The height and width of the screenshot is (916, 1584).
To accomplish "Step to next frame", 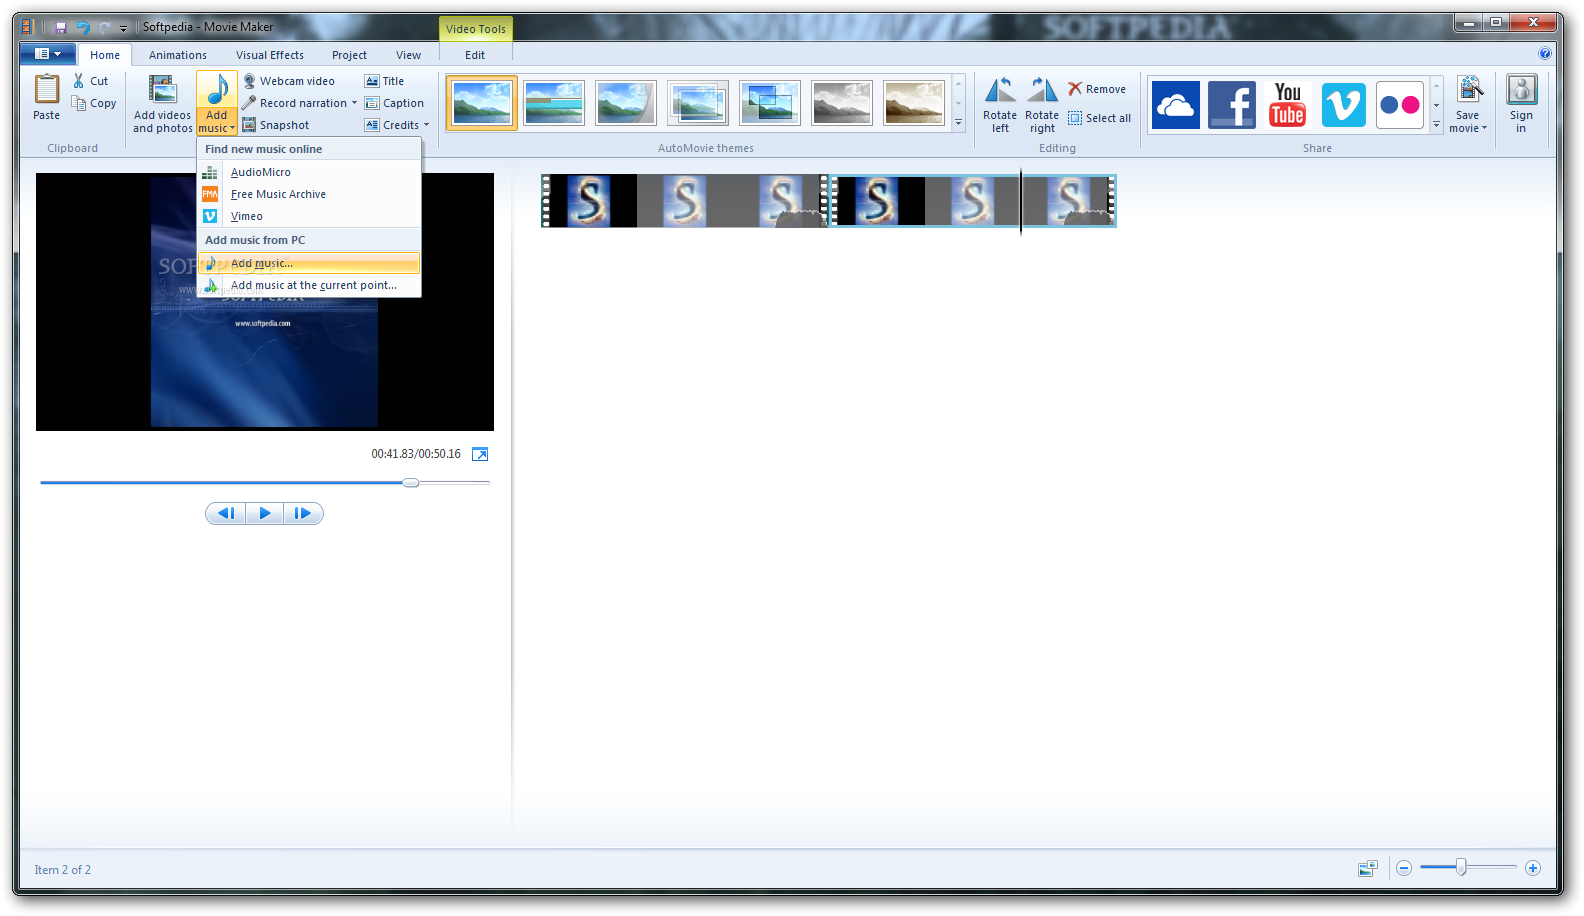I will 303,513.
